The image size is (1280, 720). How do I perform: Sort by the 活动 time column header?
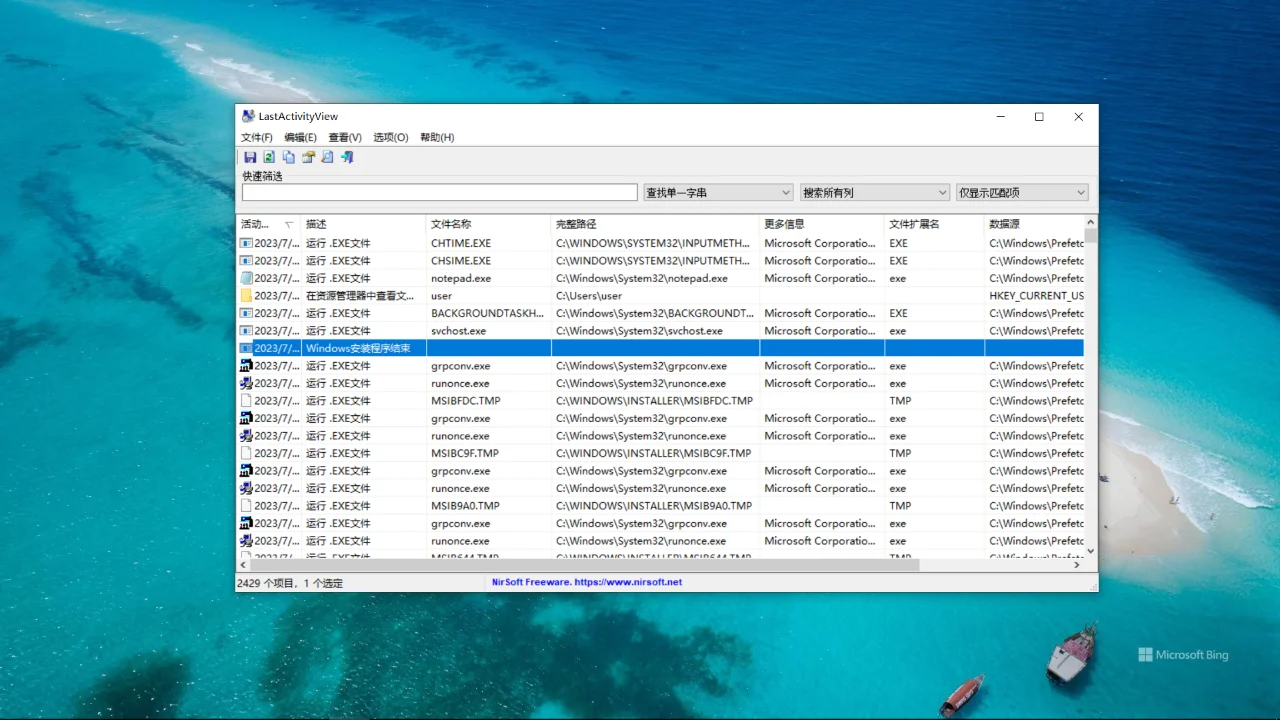point(268,224)
